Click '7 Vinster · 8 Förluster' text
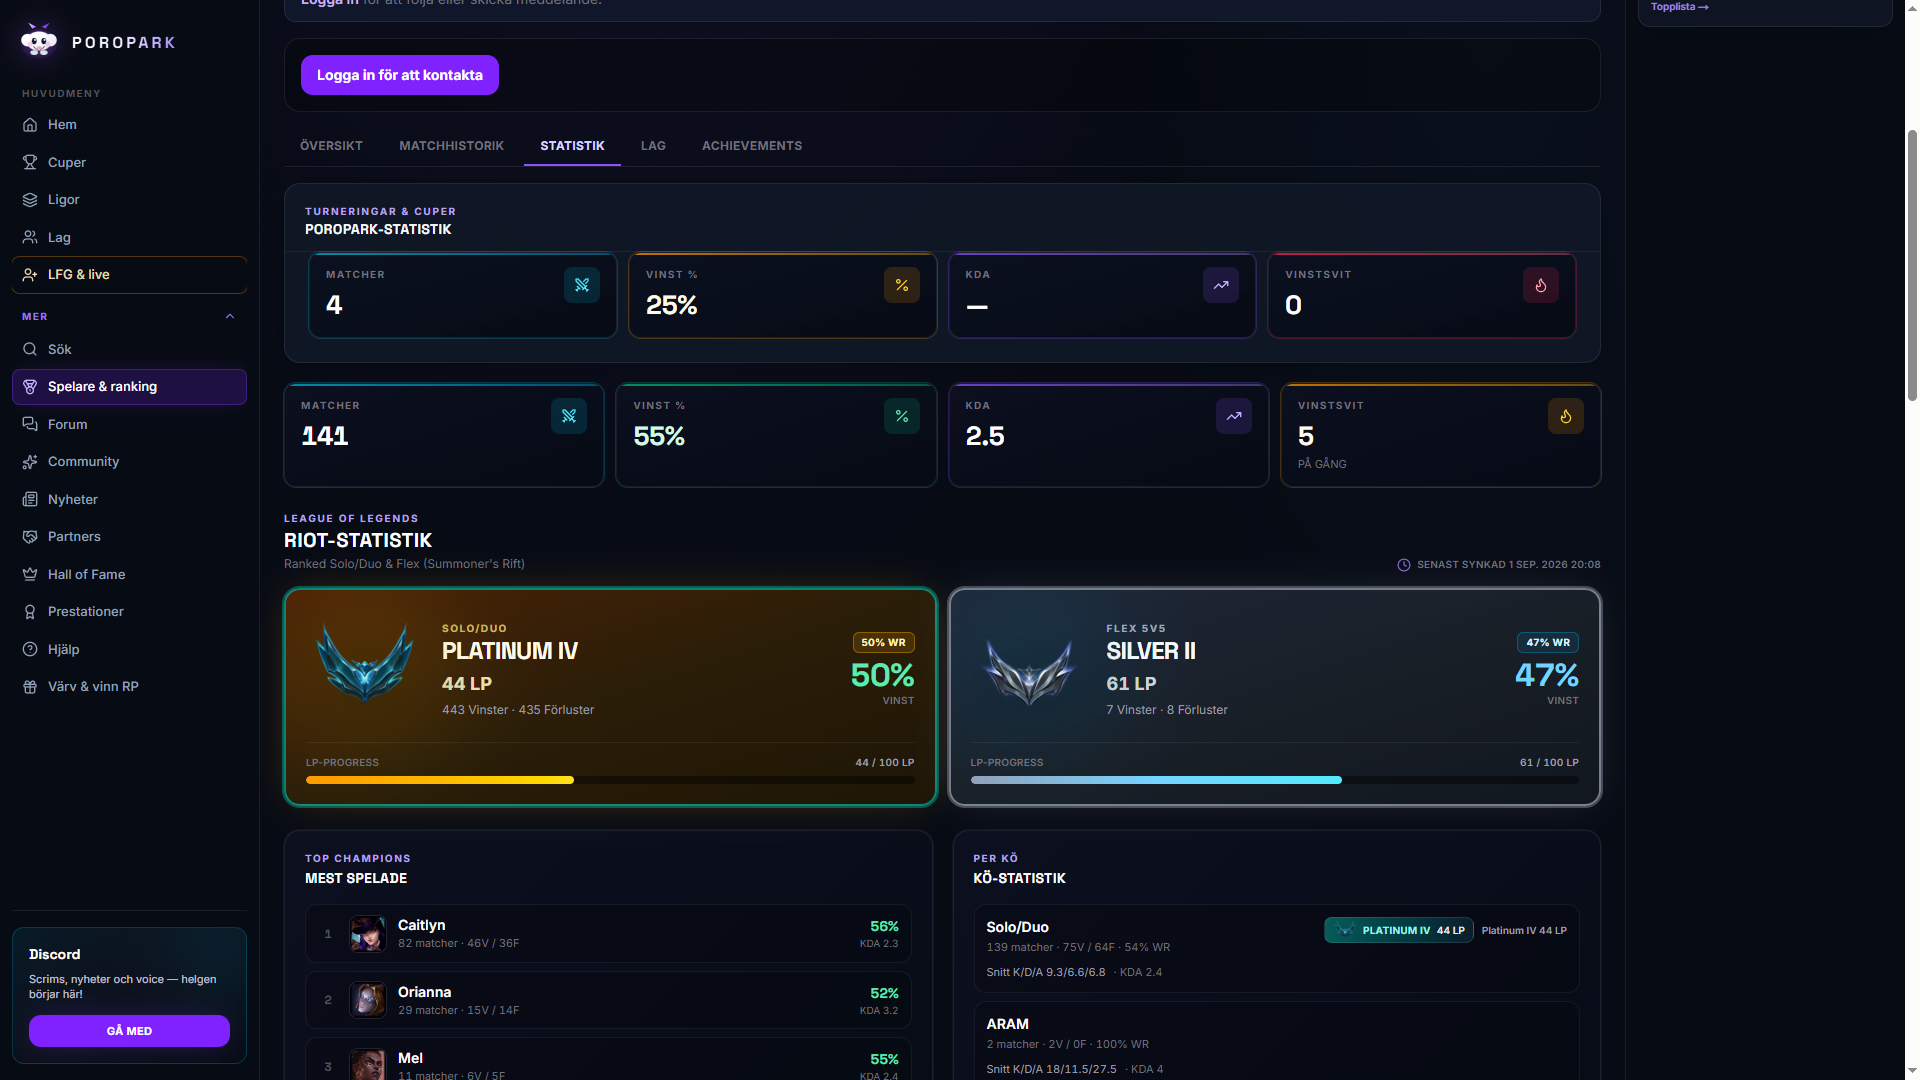The width and height of the screenshot is (1920, 1080). click(1167, 710)
